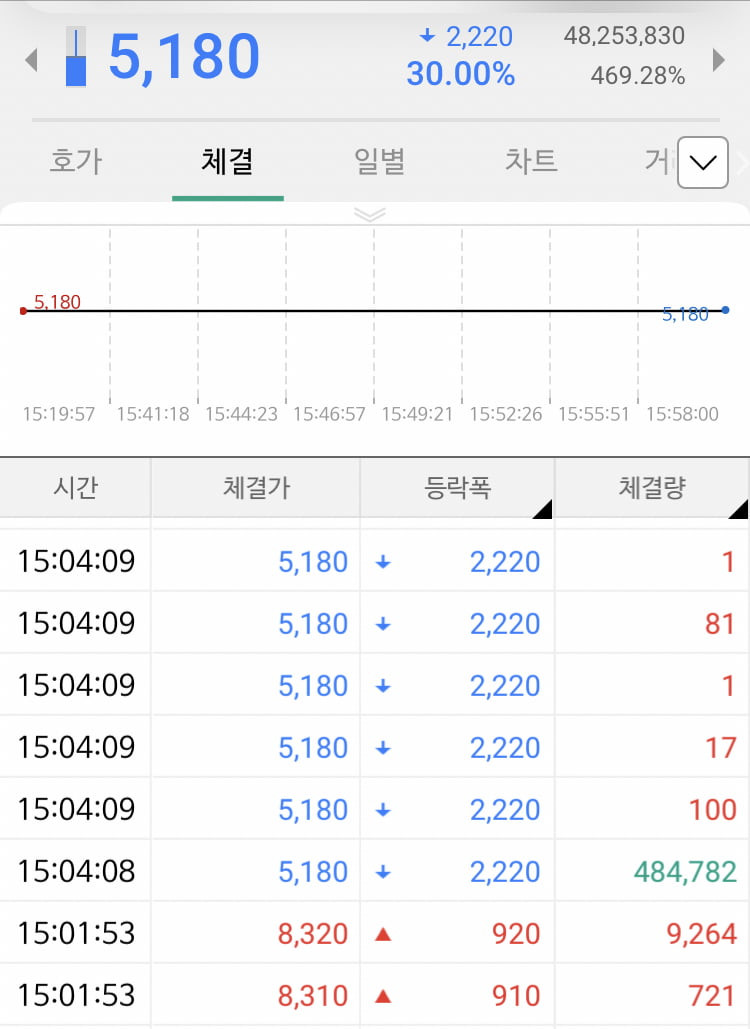Click the blue end point on chart
The image size is (750, 1029).
[x=725, y=310]
